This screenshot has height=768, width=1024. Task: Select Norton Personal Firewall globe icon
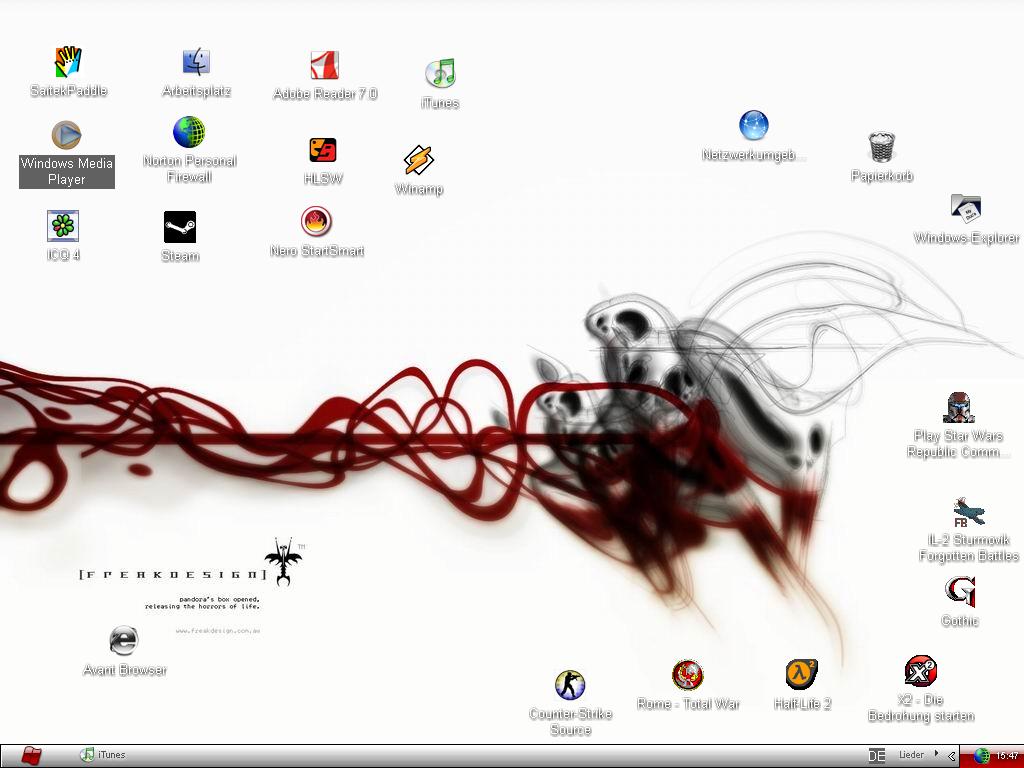tap(189, 132)
